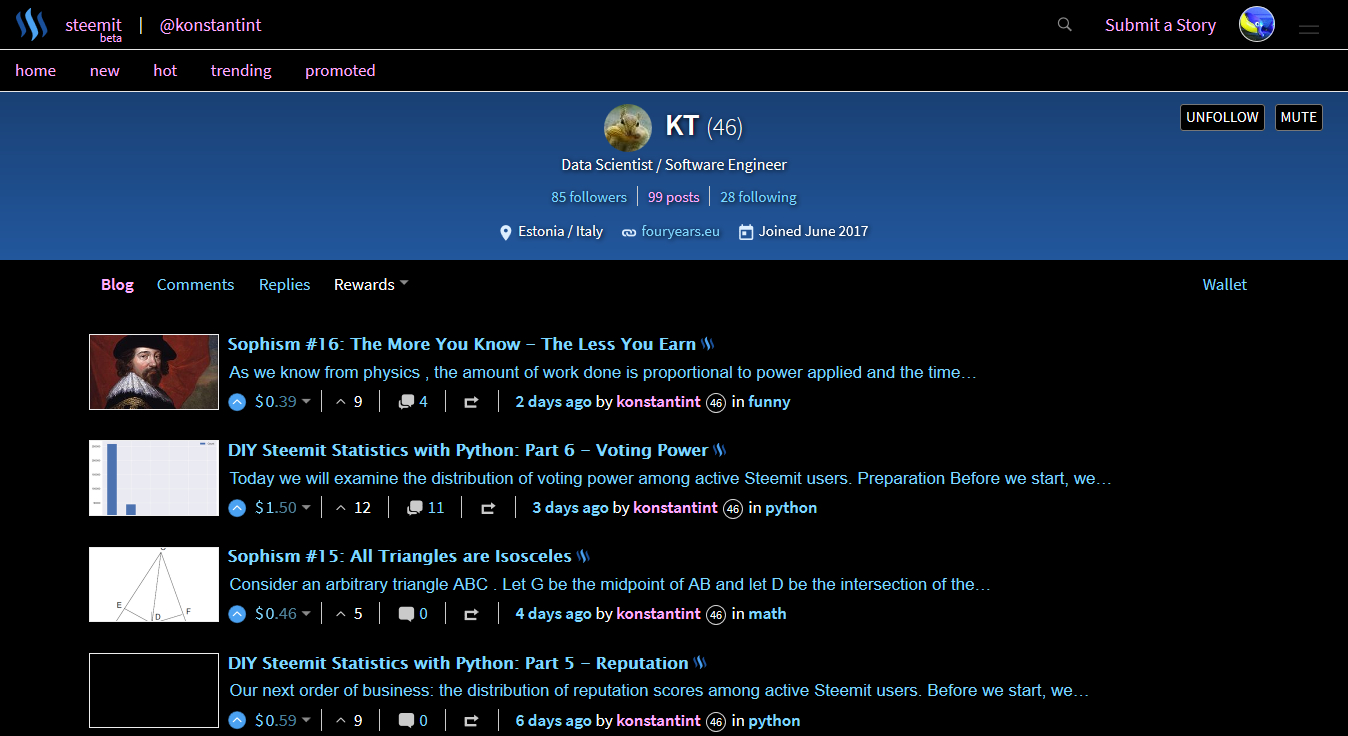1348x736 pixels.
Task: Click author konstantint on Sophism #16 row
Action: 659,402
